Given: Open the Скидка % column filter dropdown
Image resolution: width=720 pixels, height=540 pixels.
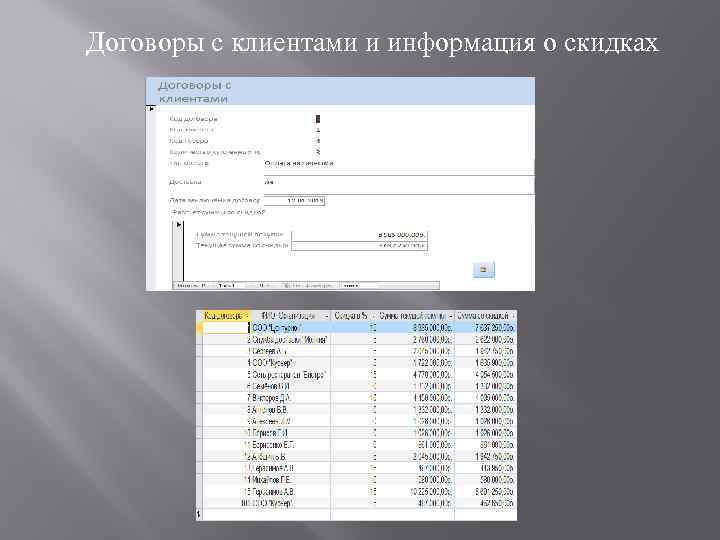Looking at the screenshot, I should point(373,316).
